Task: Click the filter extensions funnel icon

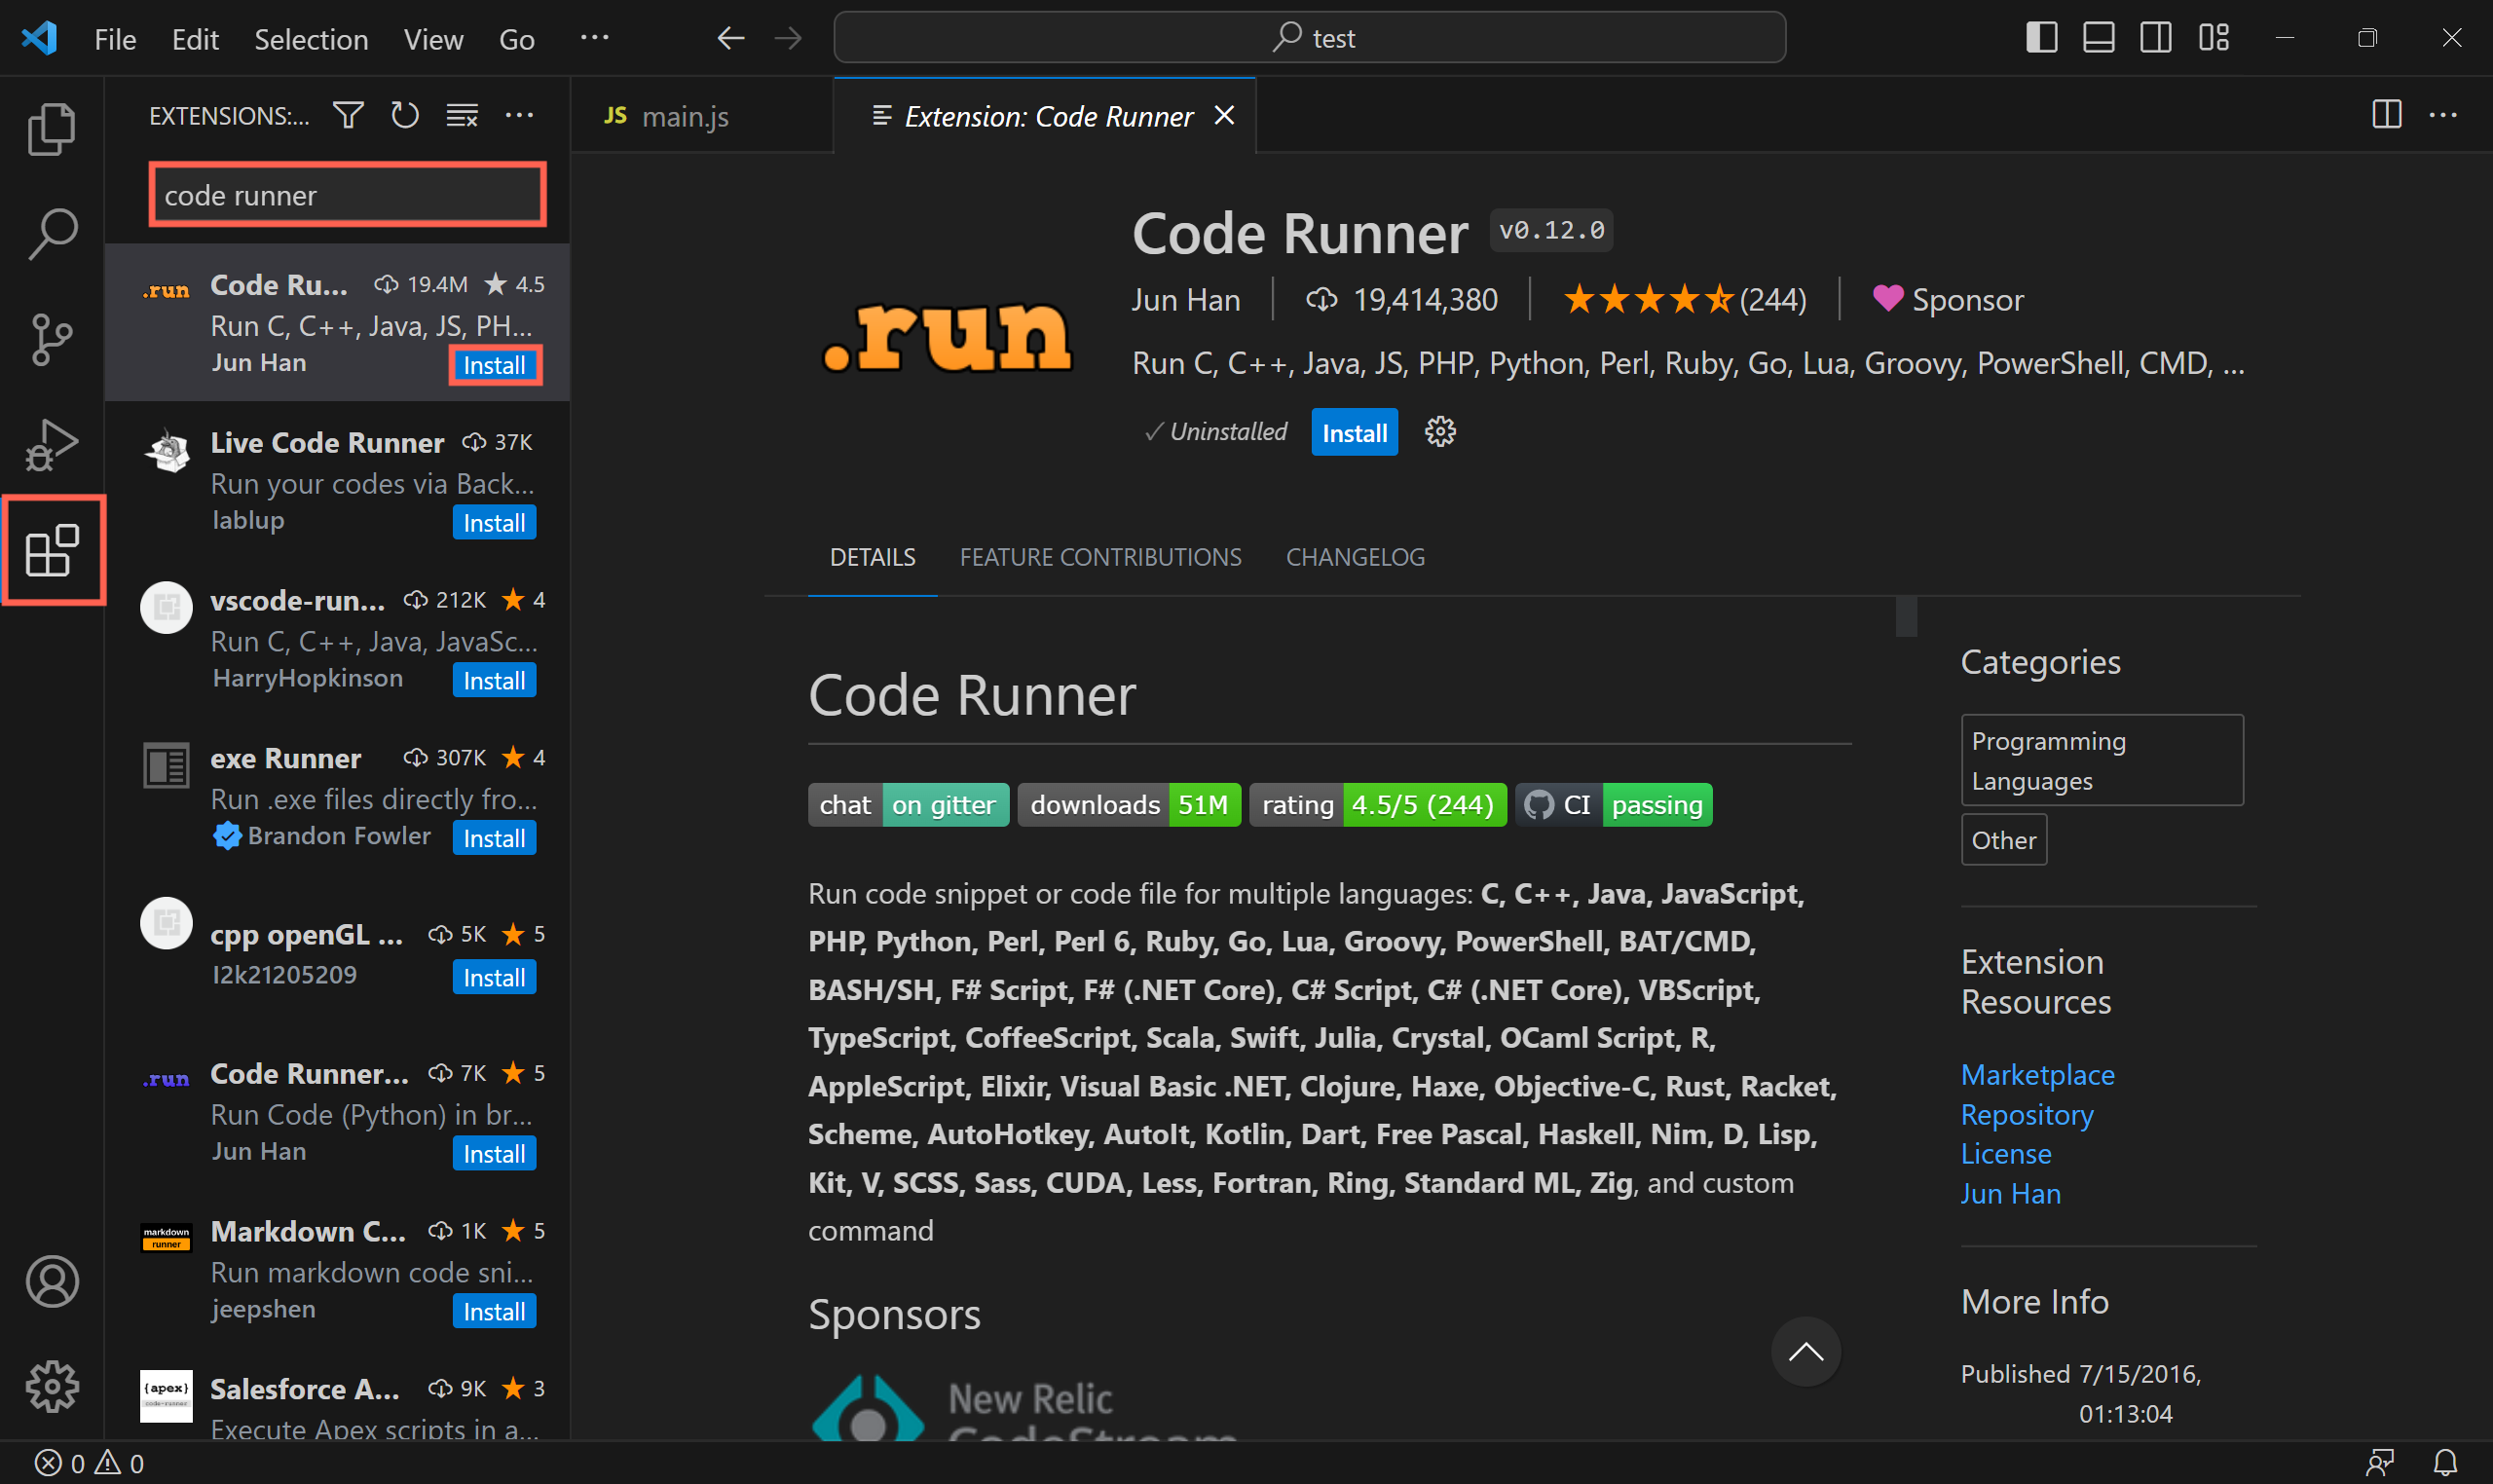Action: coord(348,116)
